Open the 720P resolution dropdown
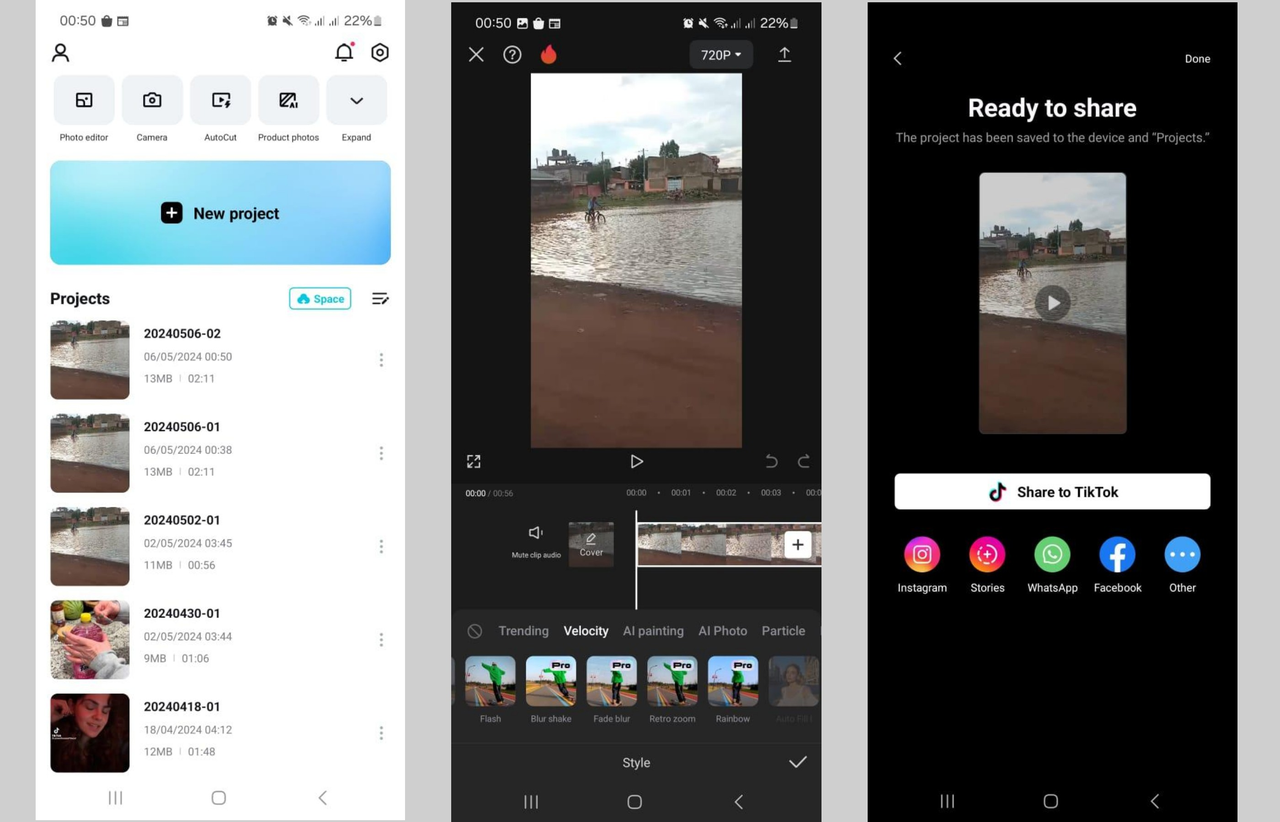Viewport: 1280px width, 822px height. tap(720, 55)
